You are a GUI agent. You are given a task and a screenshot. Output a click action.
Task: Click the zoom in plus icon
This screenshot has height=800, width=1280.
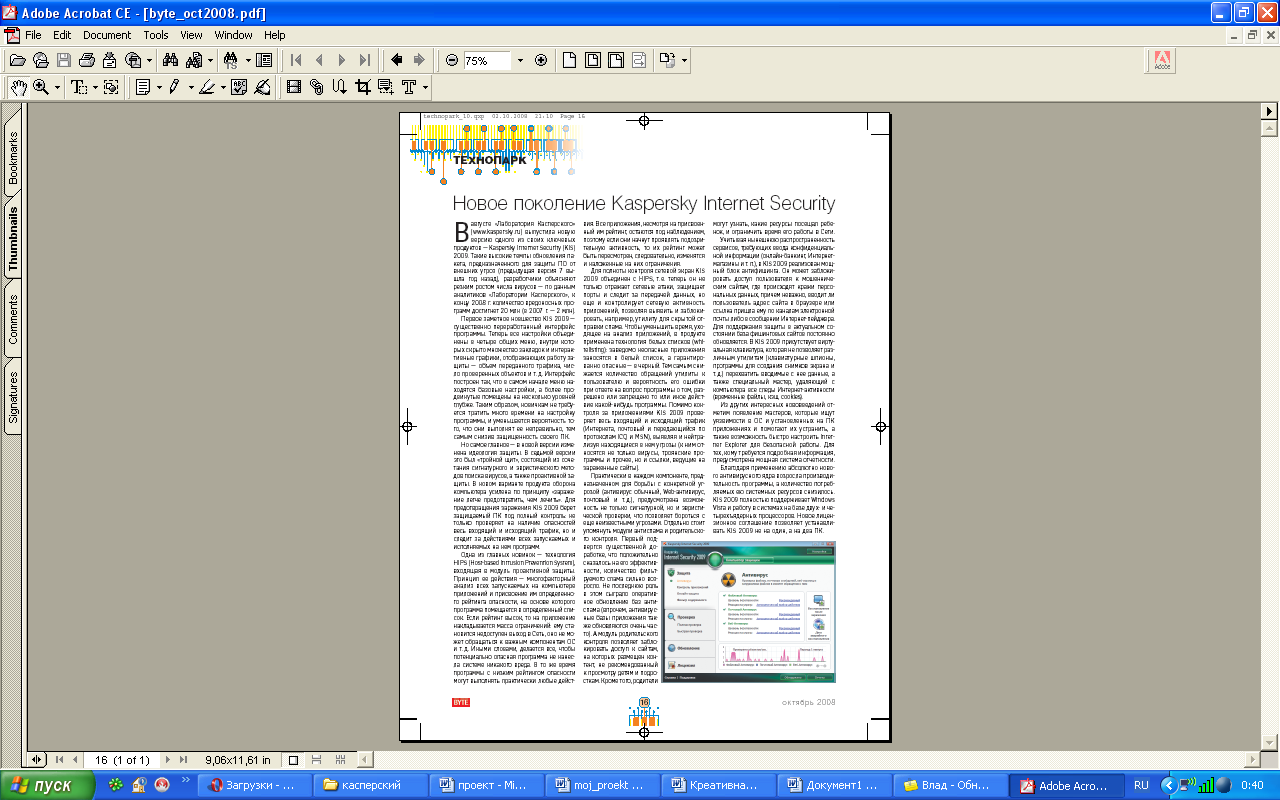(x=541, y=60)
